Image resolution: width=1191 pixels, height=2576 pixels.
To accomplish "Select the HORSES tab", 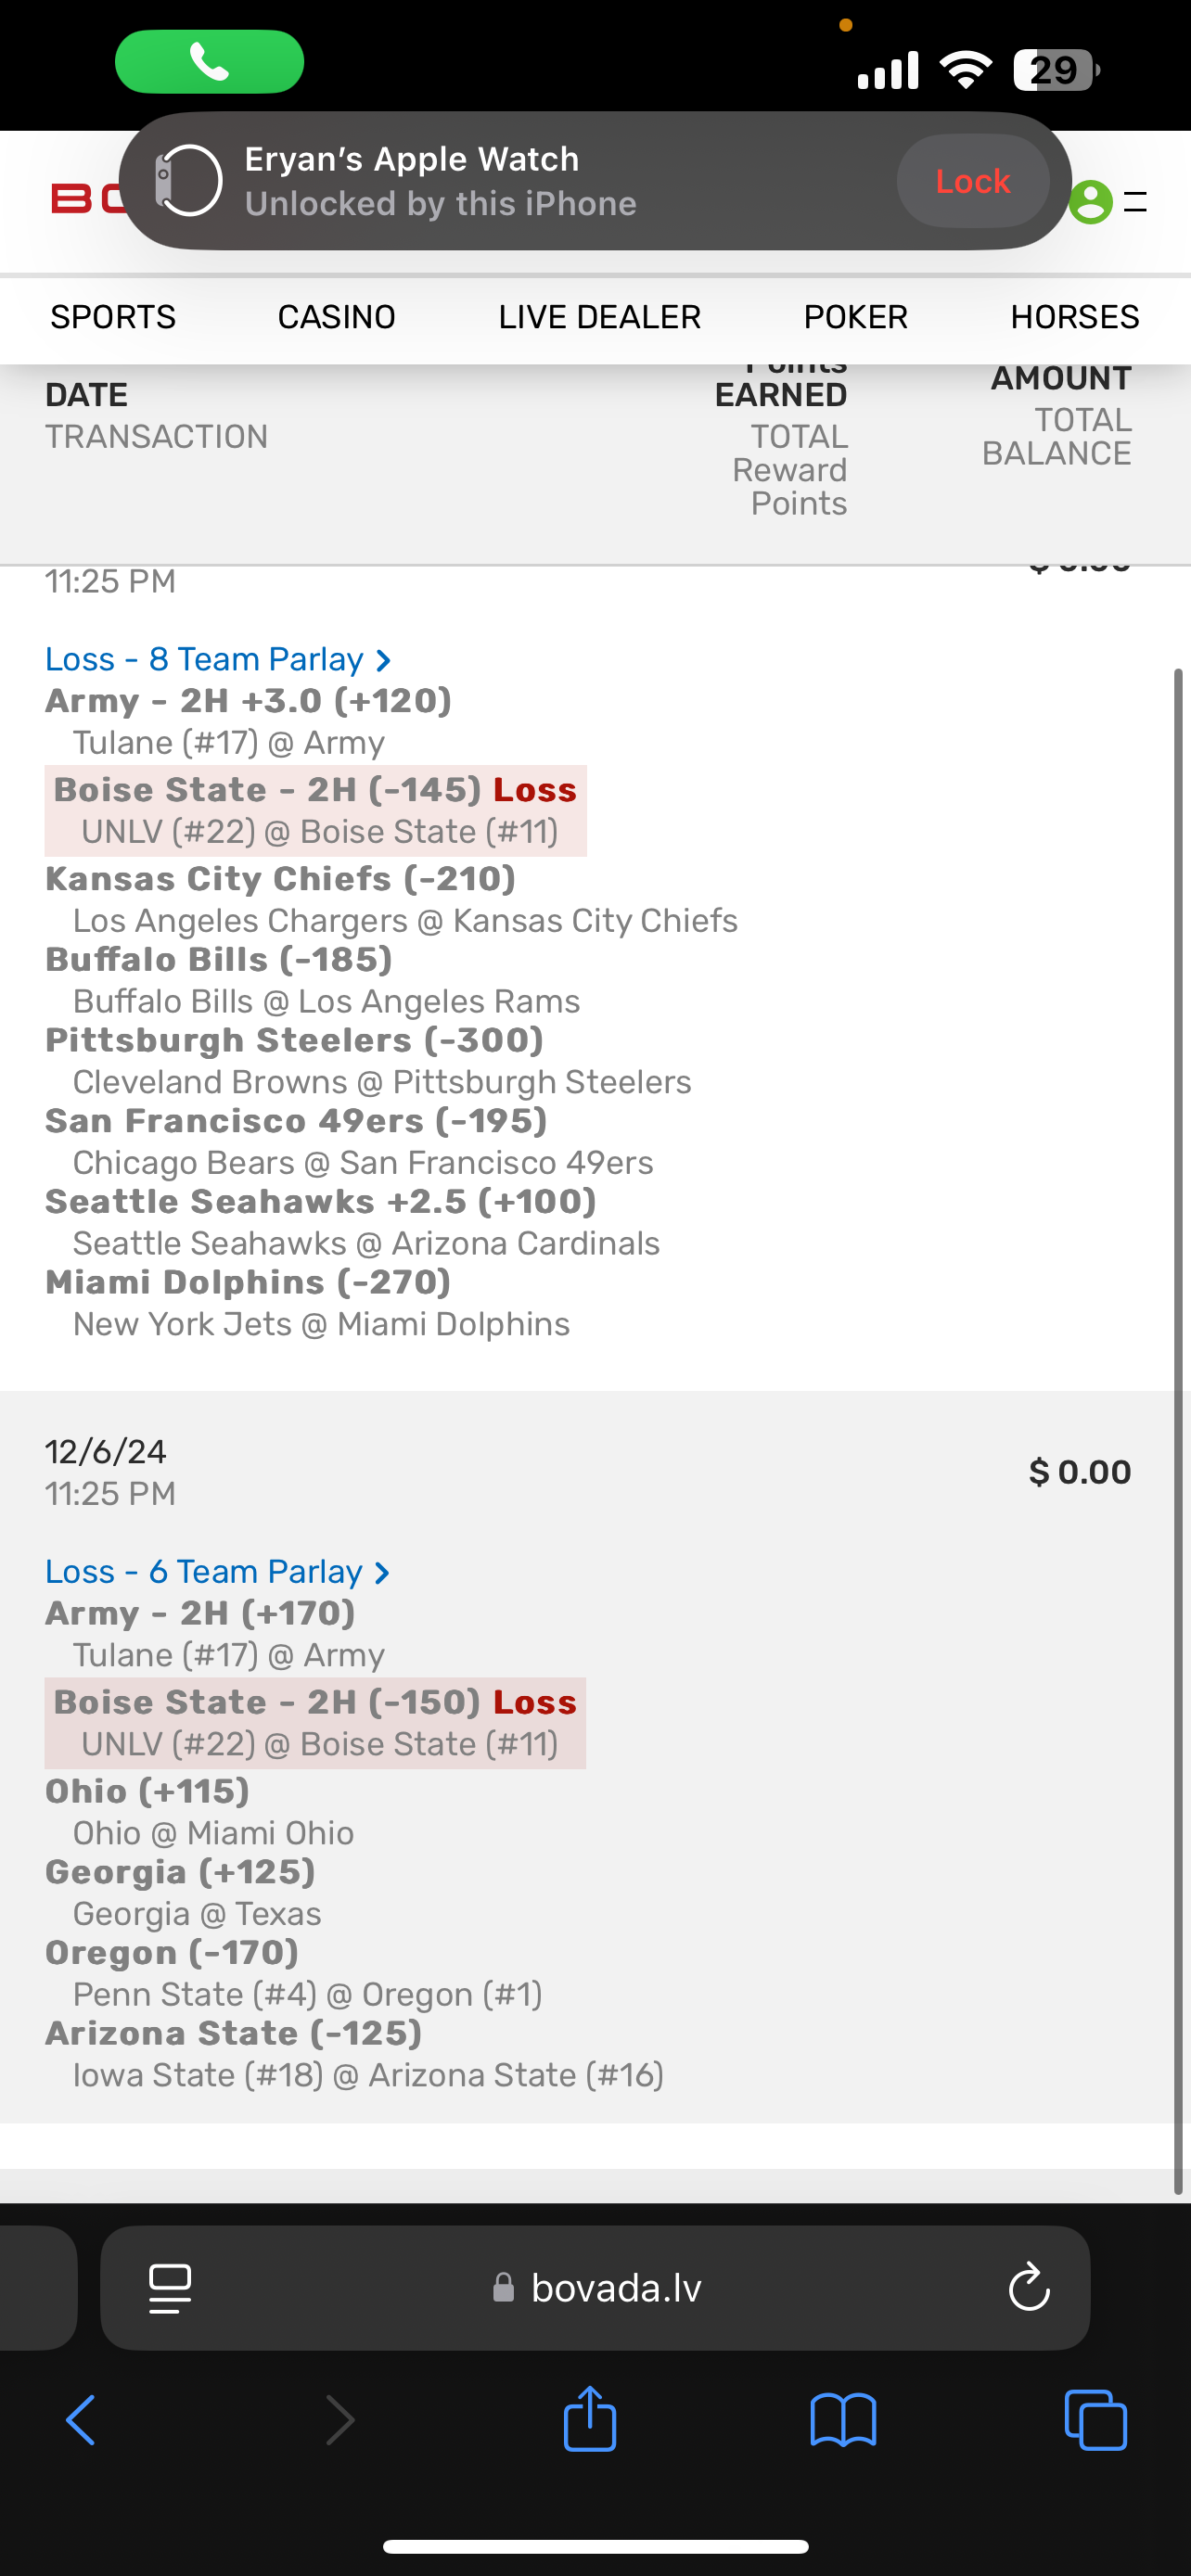I will pyautogui.click(x=1074, y=317).
